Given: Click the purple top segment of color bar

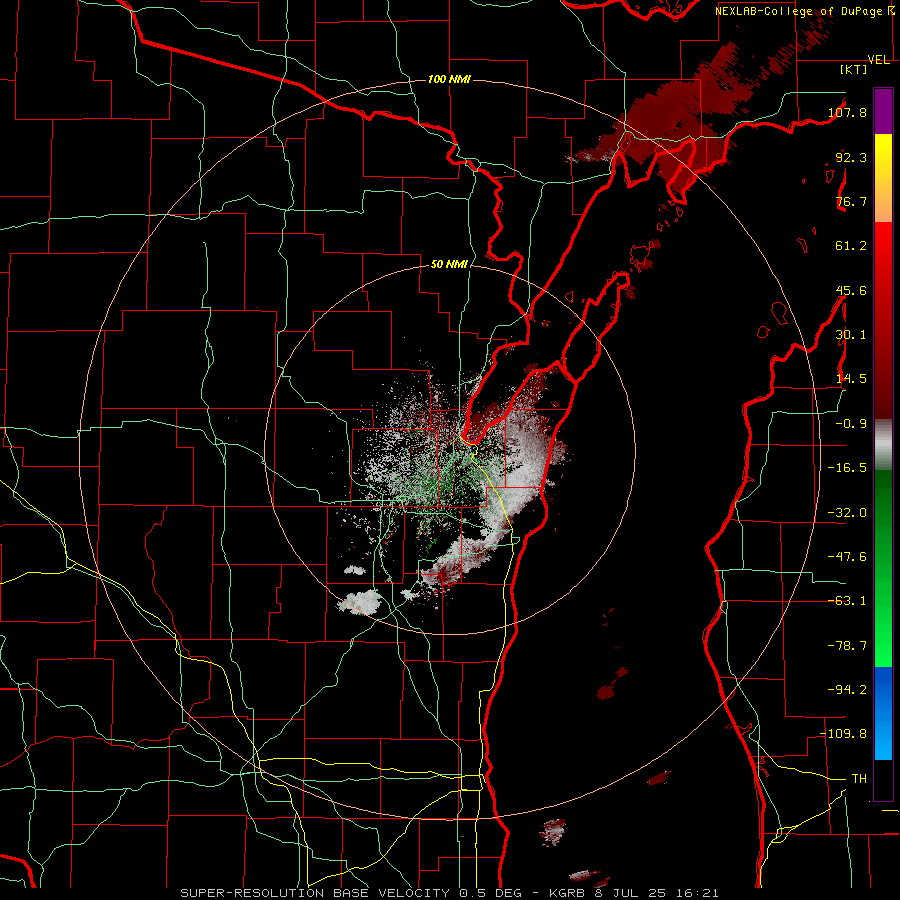Looking at the screenshot, I should [883, 111].
